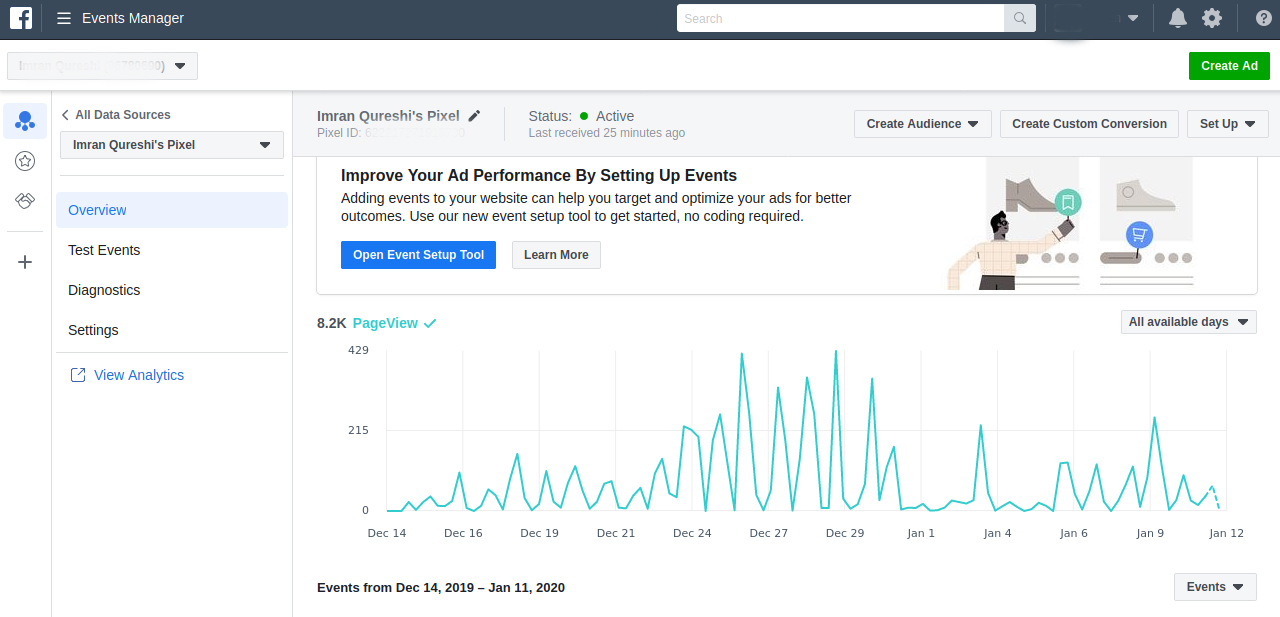Click the plus icon in the sidebar
Image resolution: width=1280 pixels, height=617 pixels.
[x=25, y=262]
